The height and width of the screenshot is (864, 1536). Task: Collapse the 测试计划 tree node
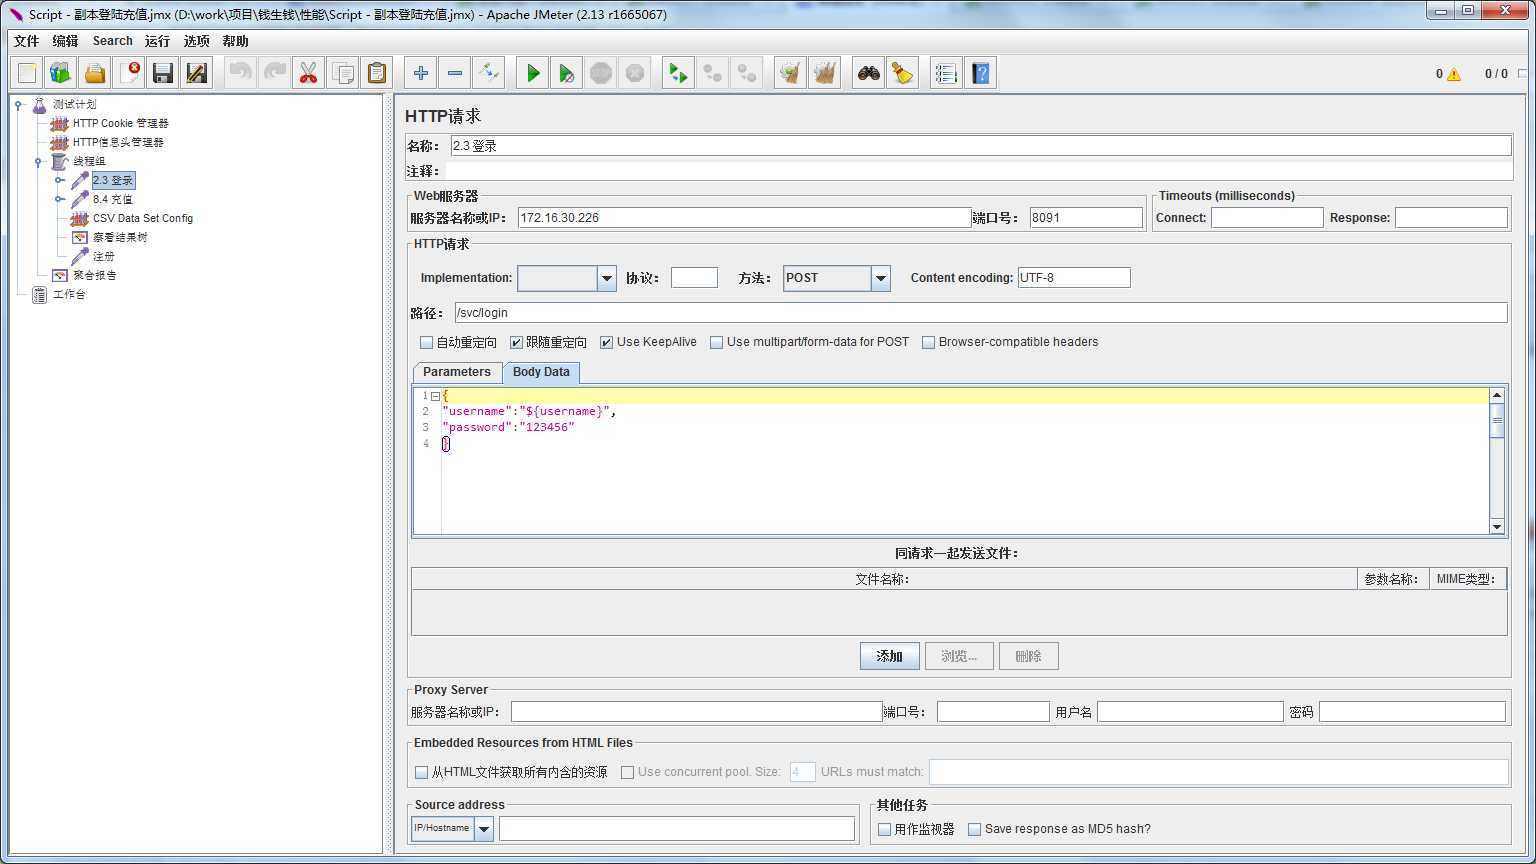(x=19, y=104)
